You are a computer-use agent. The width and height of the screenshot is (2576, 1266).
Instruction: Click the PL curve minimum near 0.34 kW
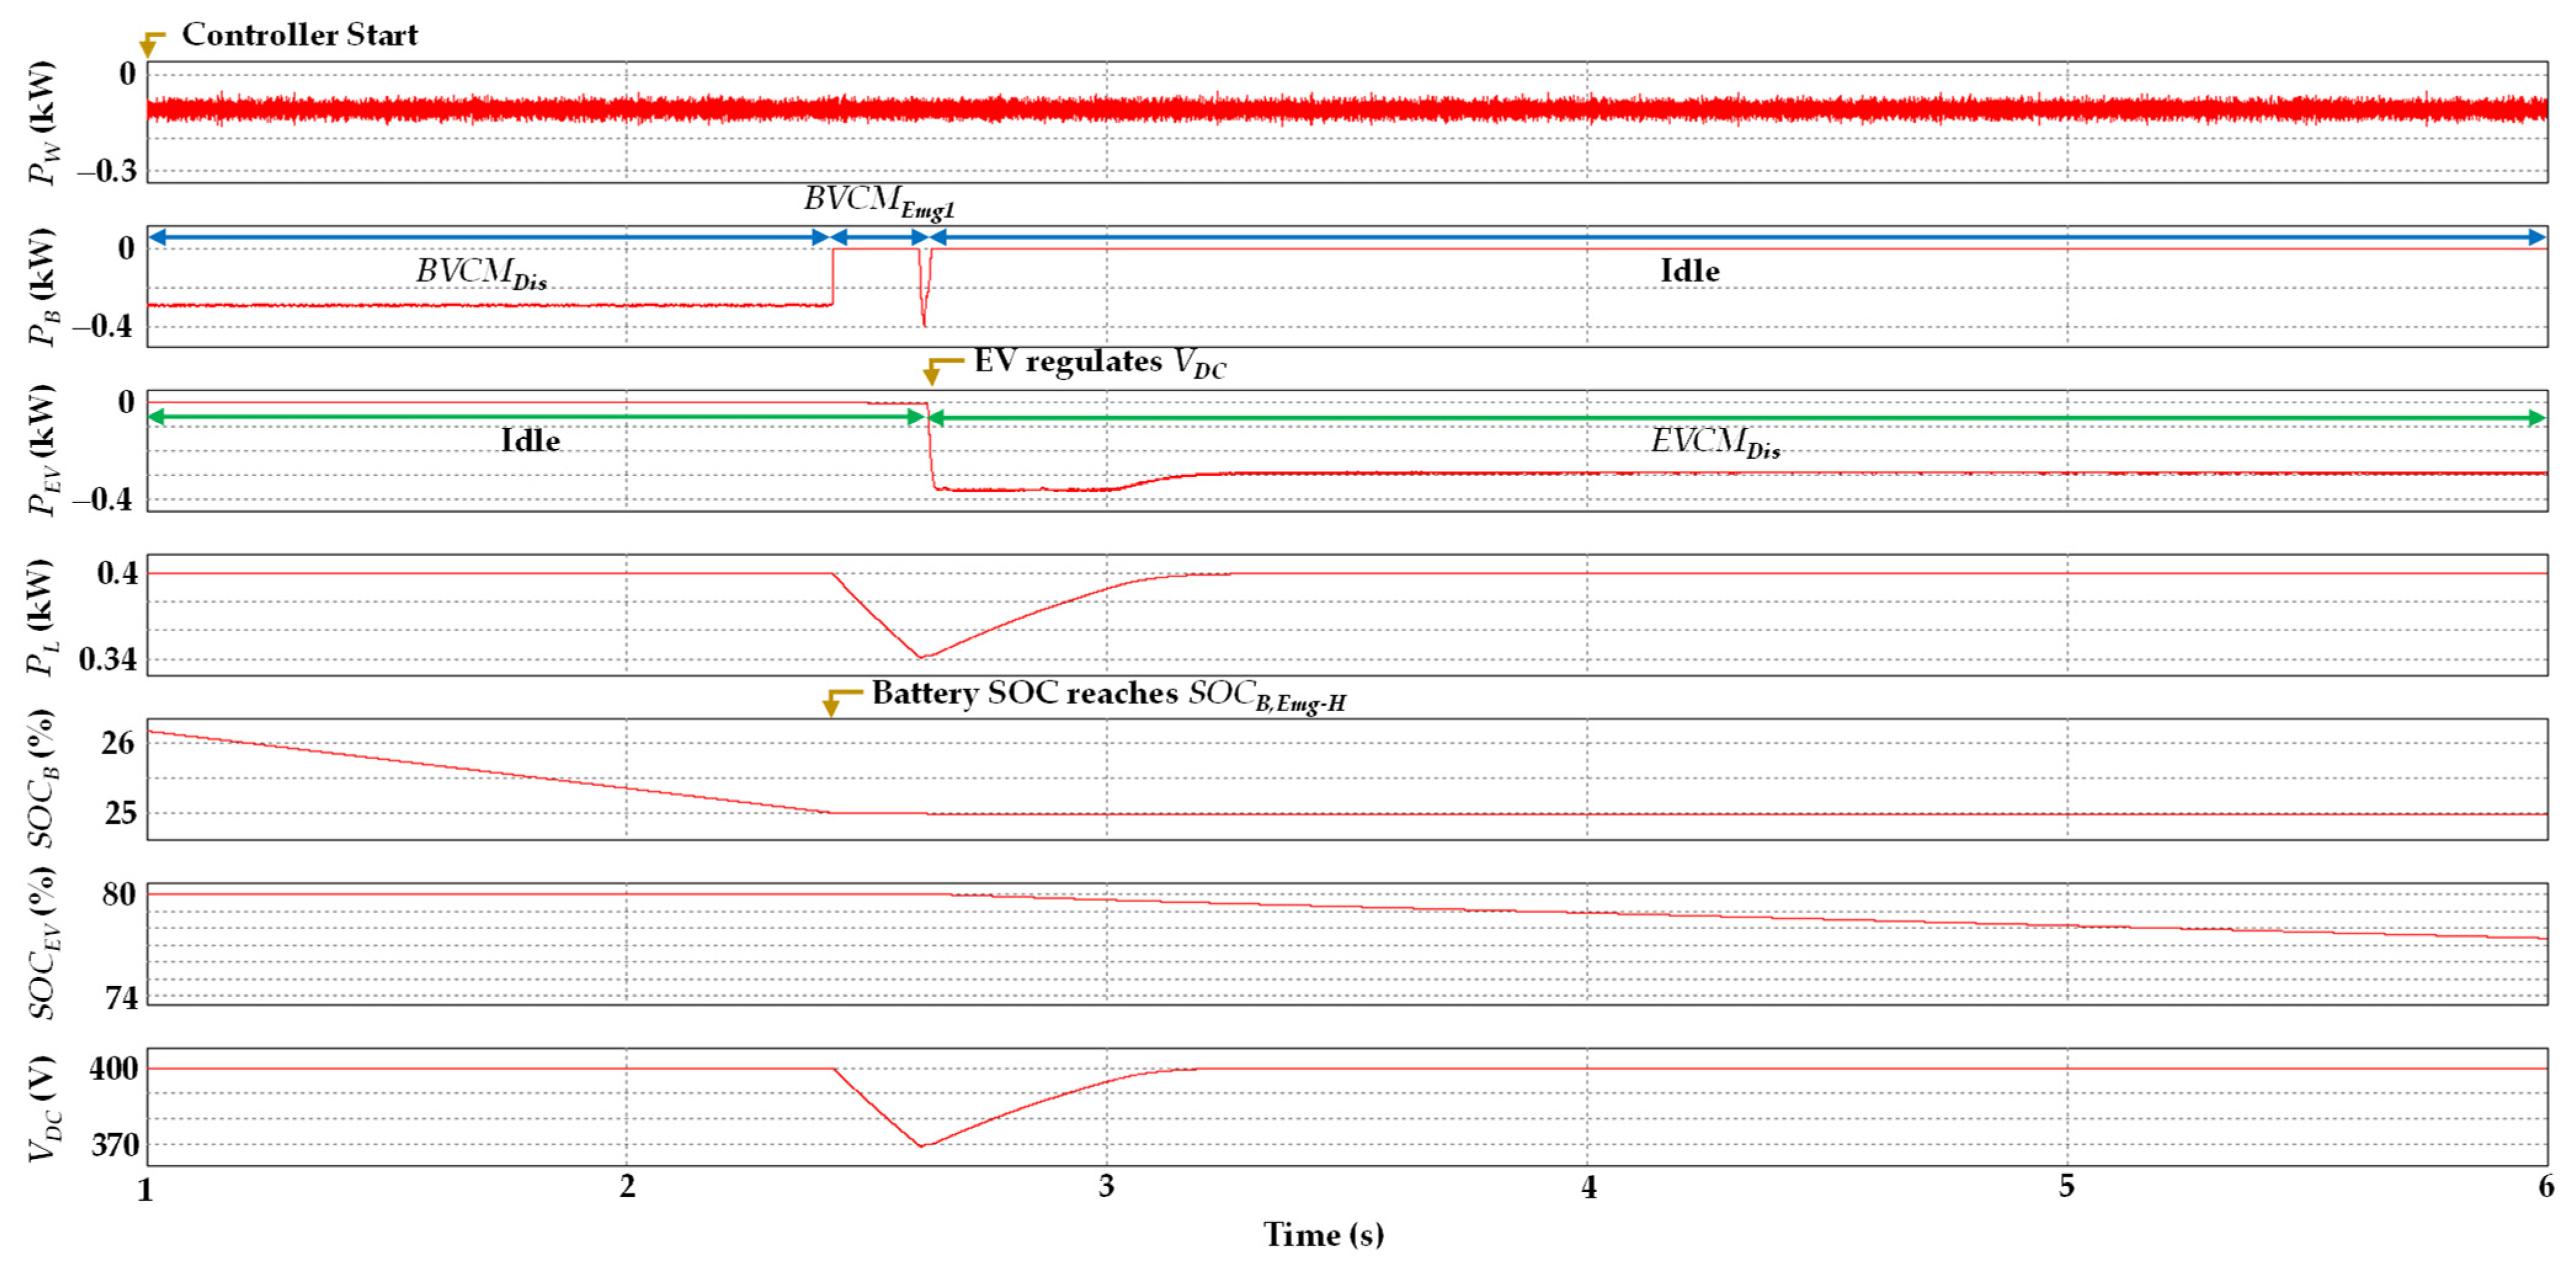(x=922, y=656)
